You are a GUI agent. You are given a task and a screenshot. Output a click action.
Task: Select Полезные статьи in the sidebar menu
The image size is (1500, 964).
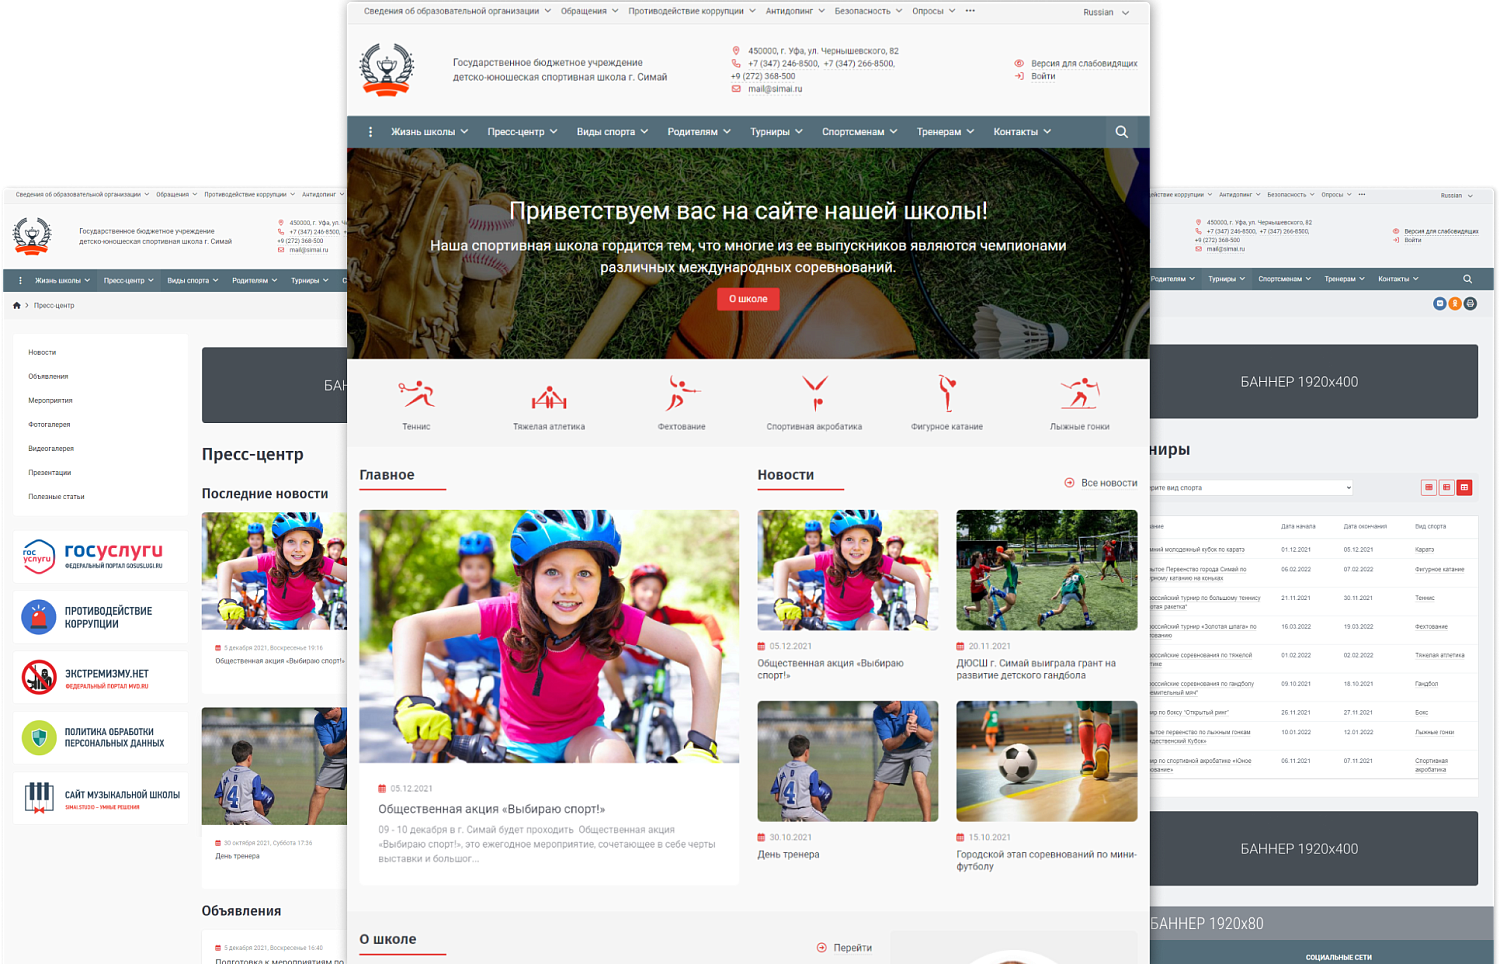point(56,497)
